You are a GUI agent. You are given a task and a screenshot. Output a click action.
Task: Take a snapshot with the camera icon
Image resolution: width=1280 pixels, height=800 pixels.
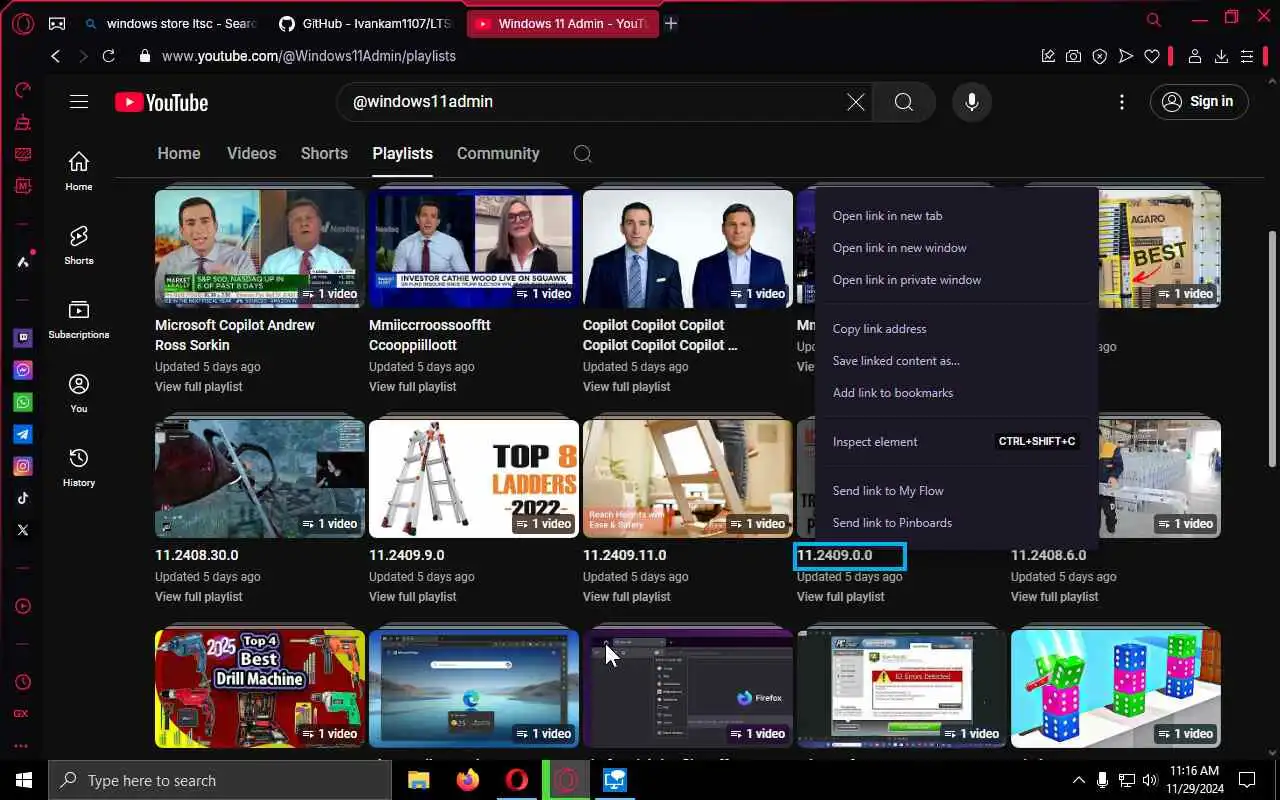[1073, 56]
